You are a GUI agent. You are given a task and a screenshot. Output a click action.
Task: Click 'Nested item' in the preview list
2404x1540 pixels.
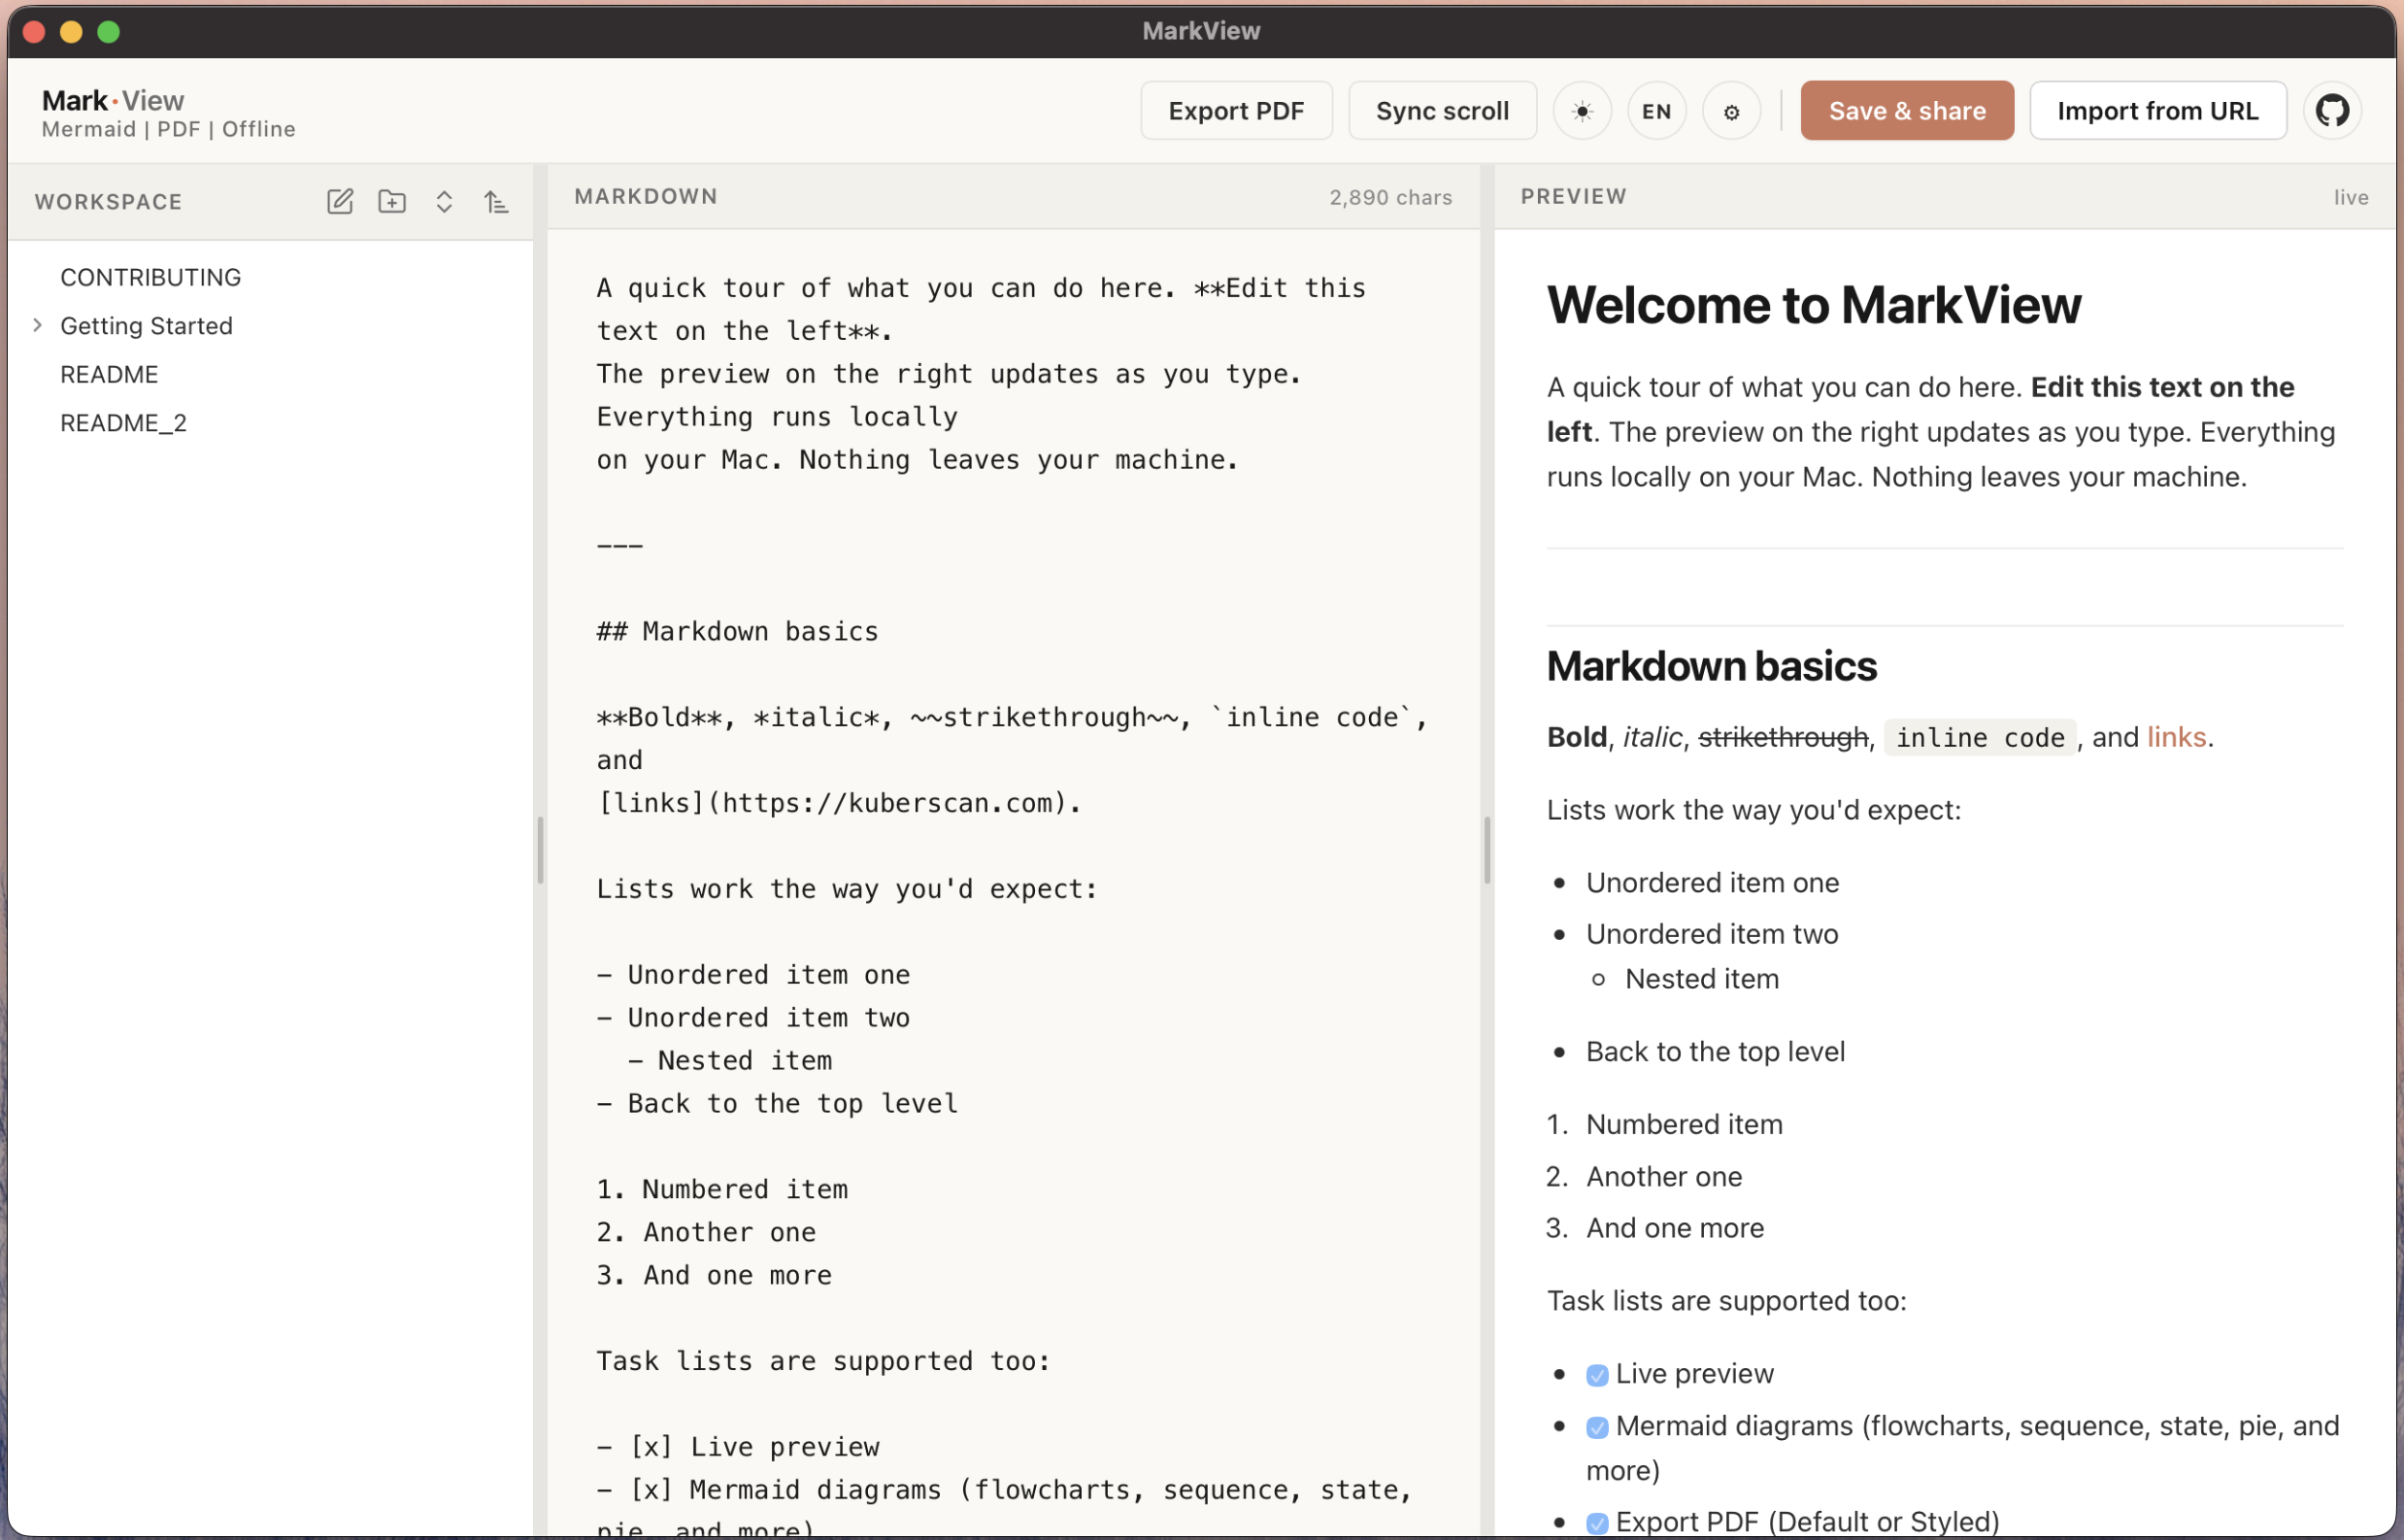pos(1702,979)
